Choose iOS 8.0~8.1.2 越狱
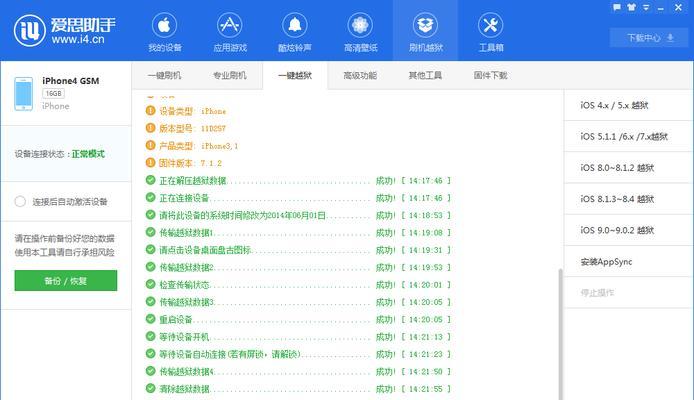This screenshot has height=400, width=694. (x=628, y=168)
